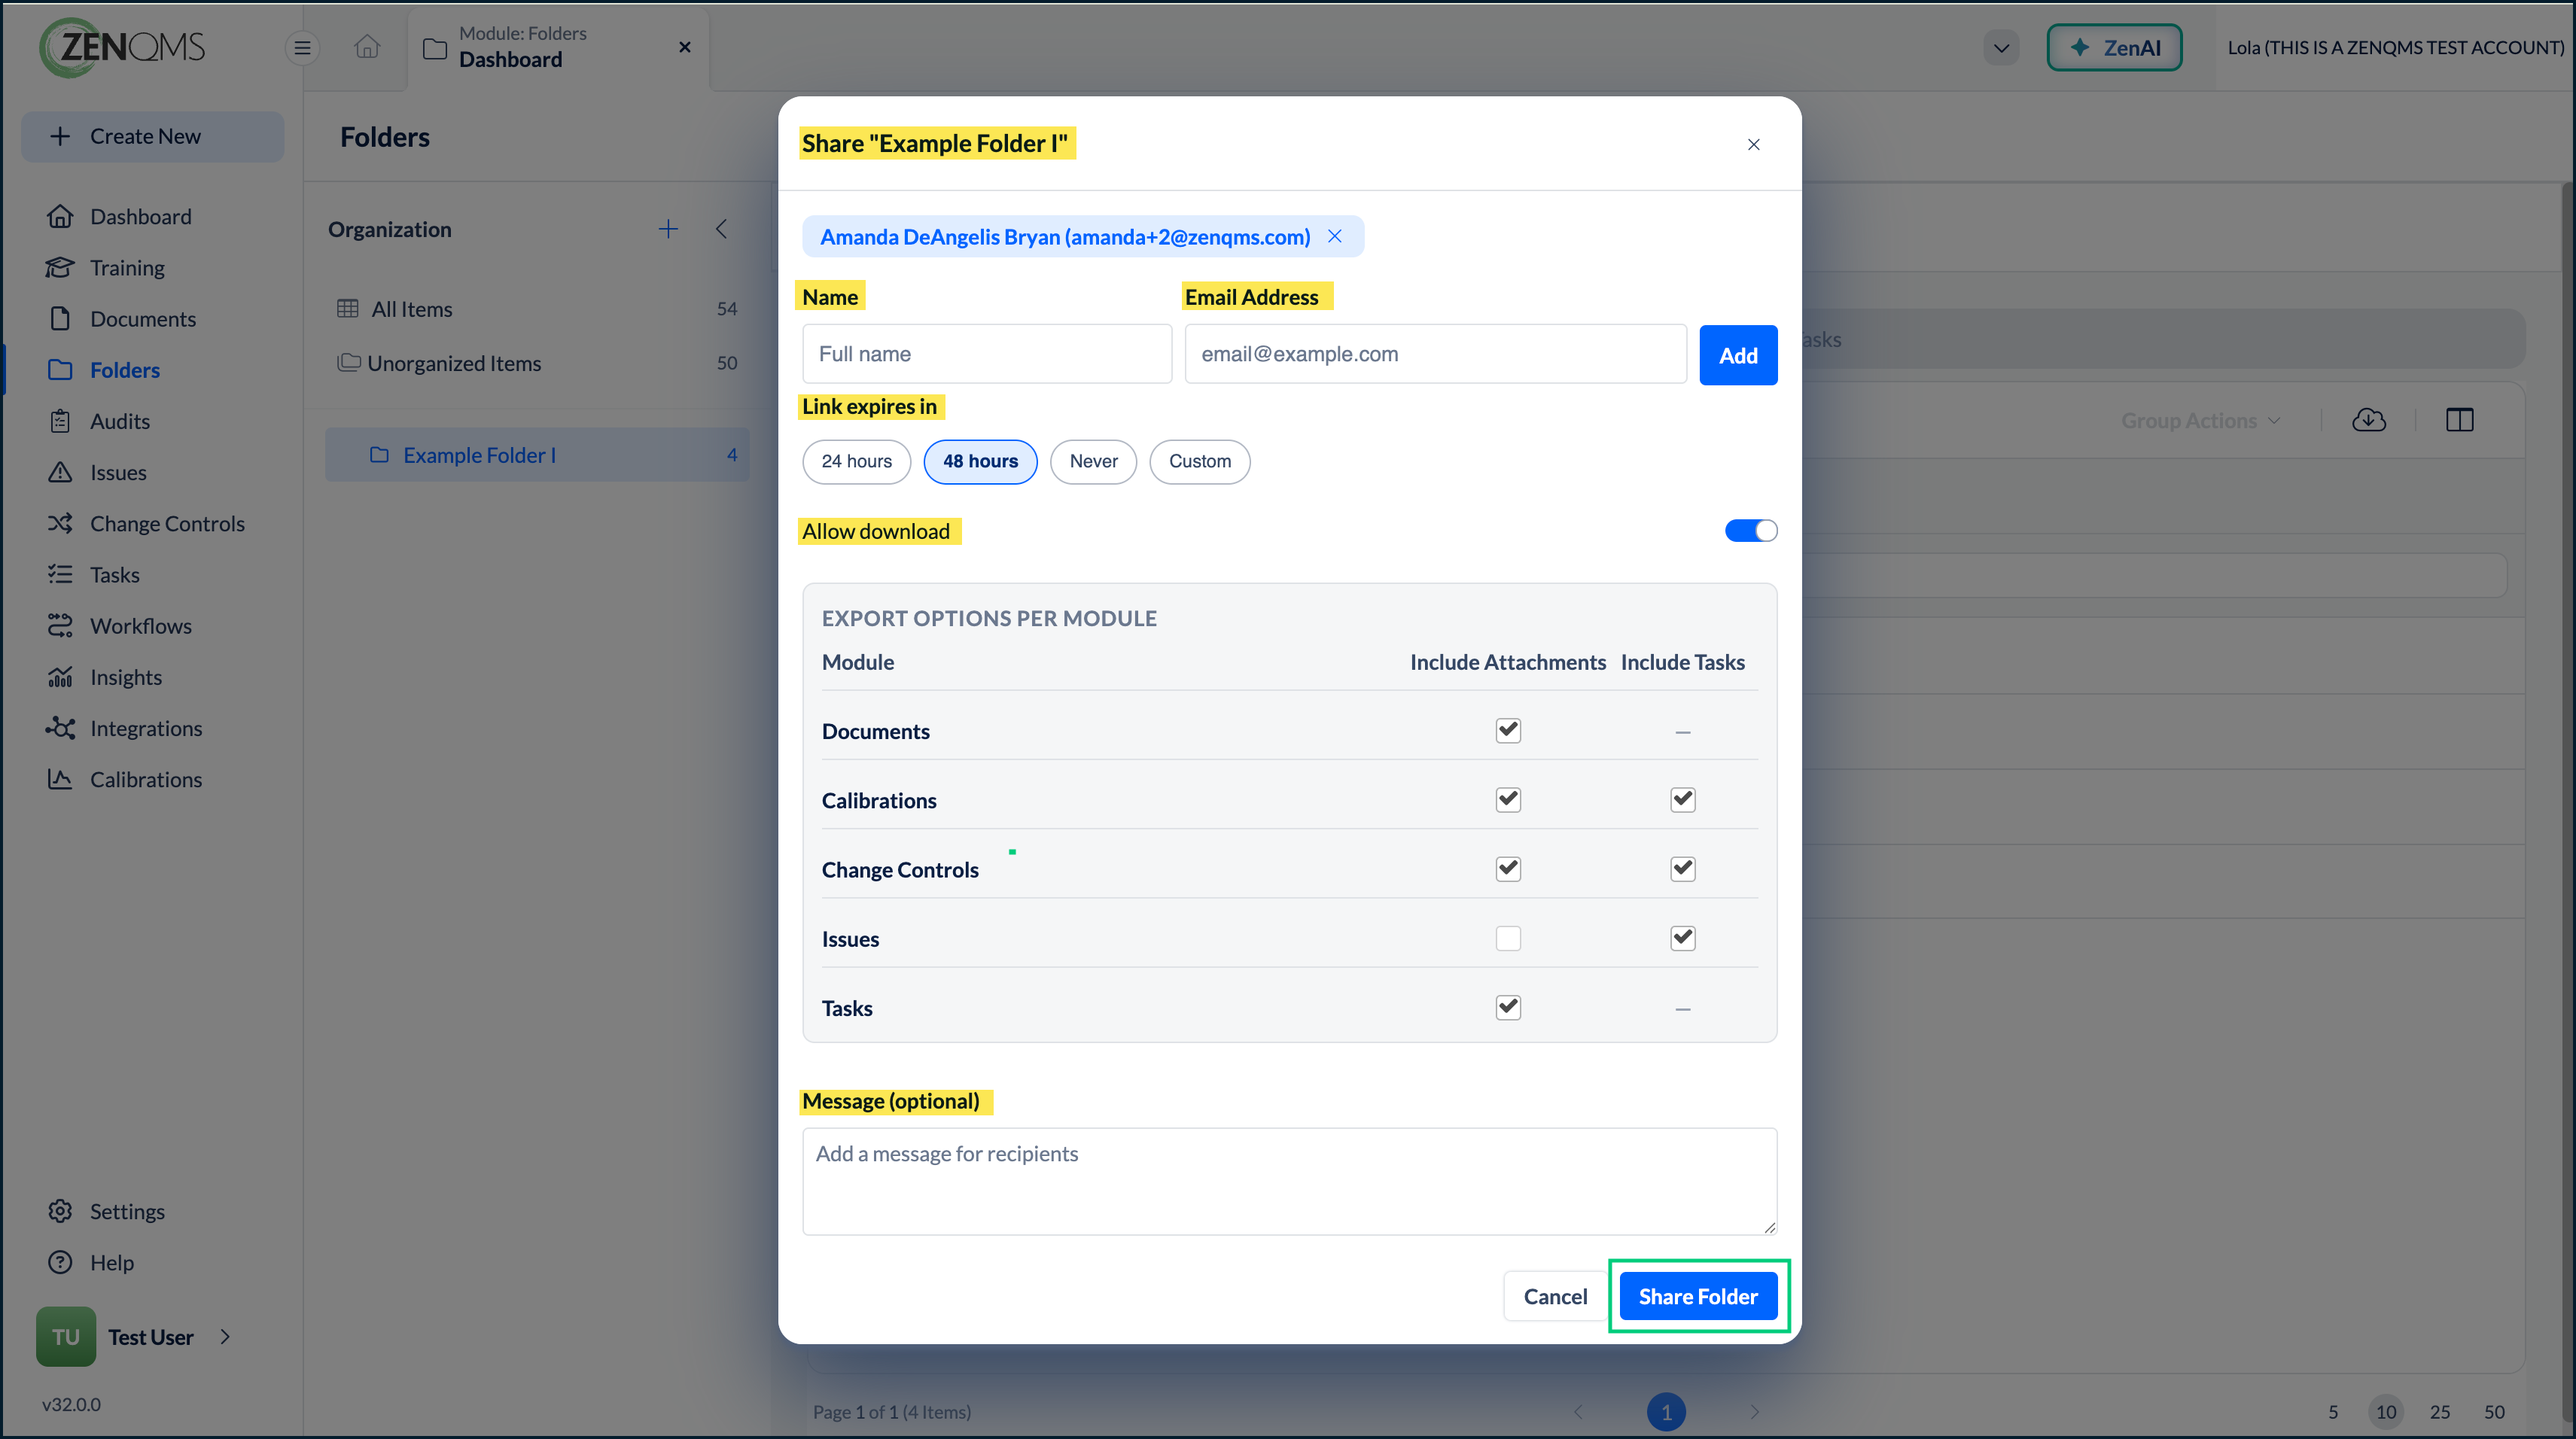Click the Change Controls shuffle icon
Image resolution: width=2576 pixels, height=1439 pixels.
click(x=60, y=523)
